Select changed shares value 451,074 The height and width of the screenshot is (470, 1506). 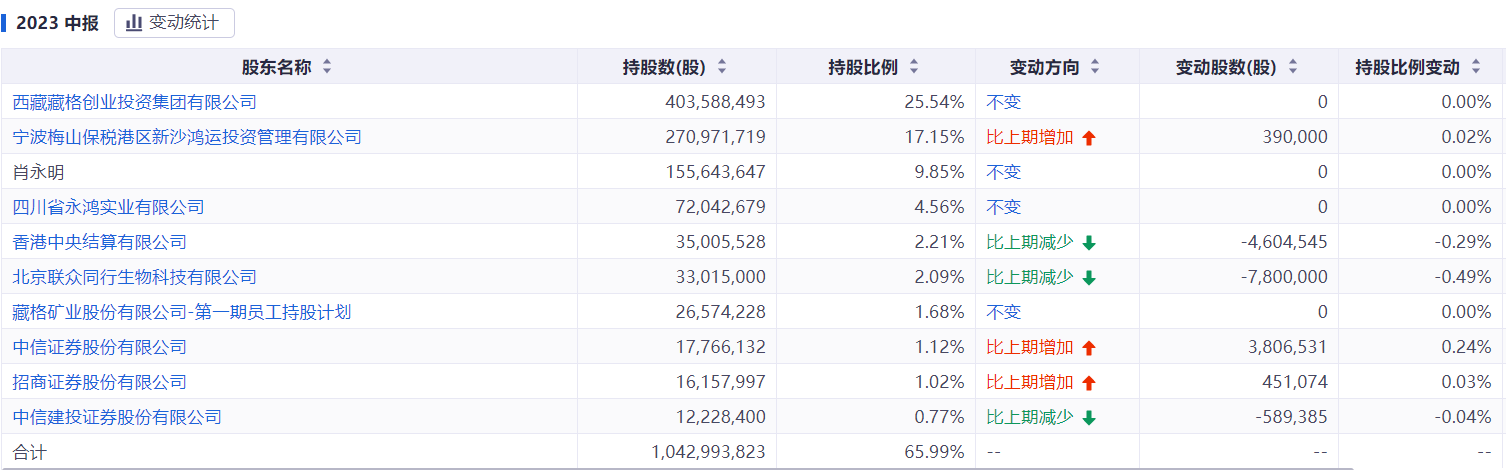pyautogui.click(x=1297, y=382)
